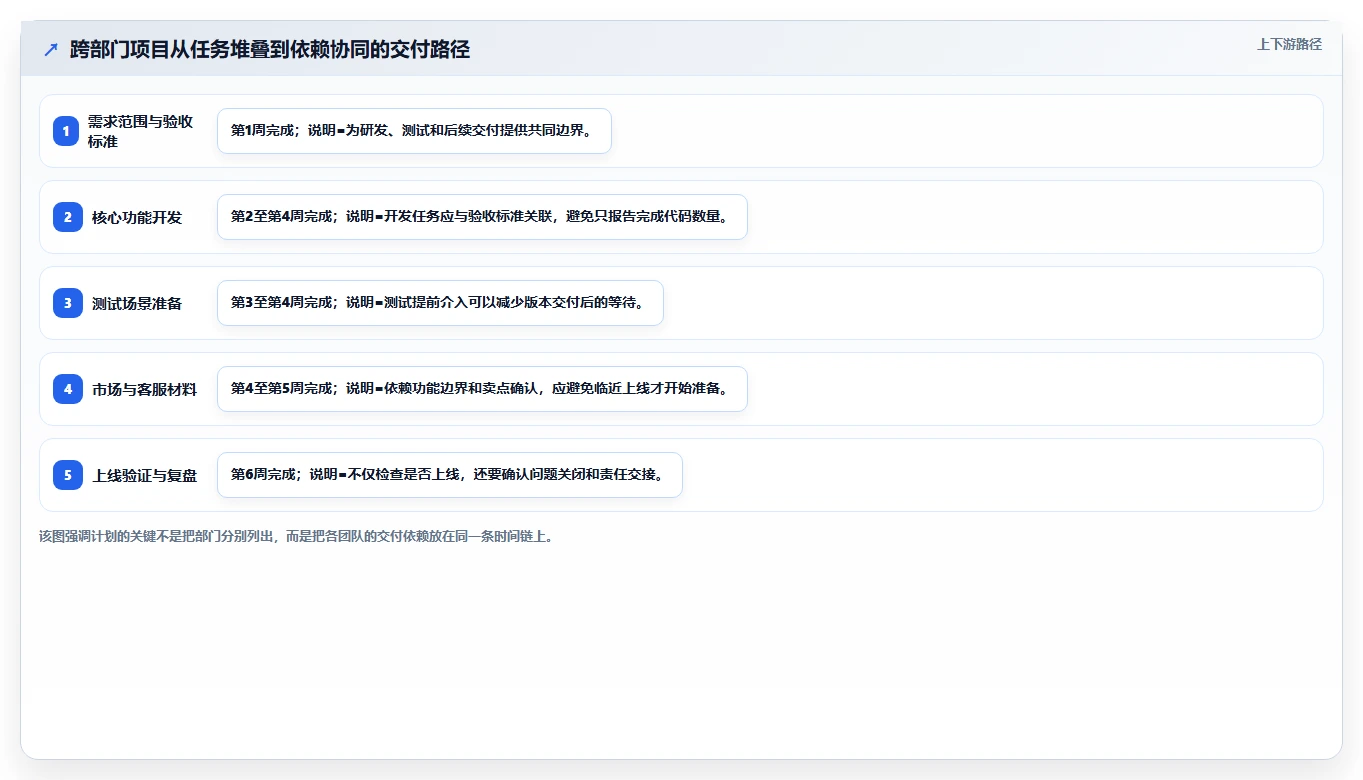Click the 上下游路径 label in header

[1289, 44]
